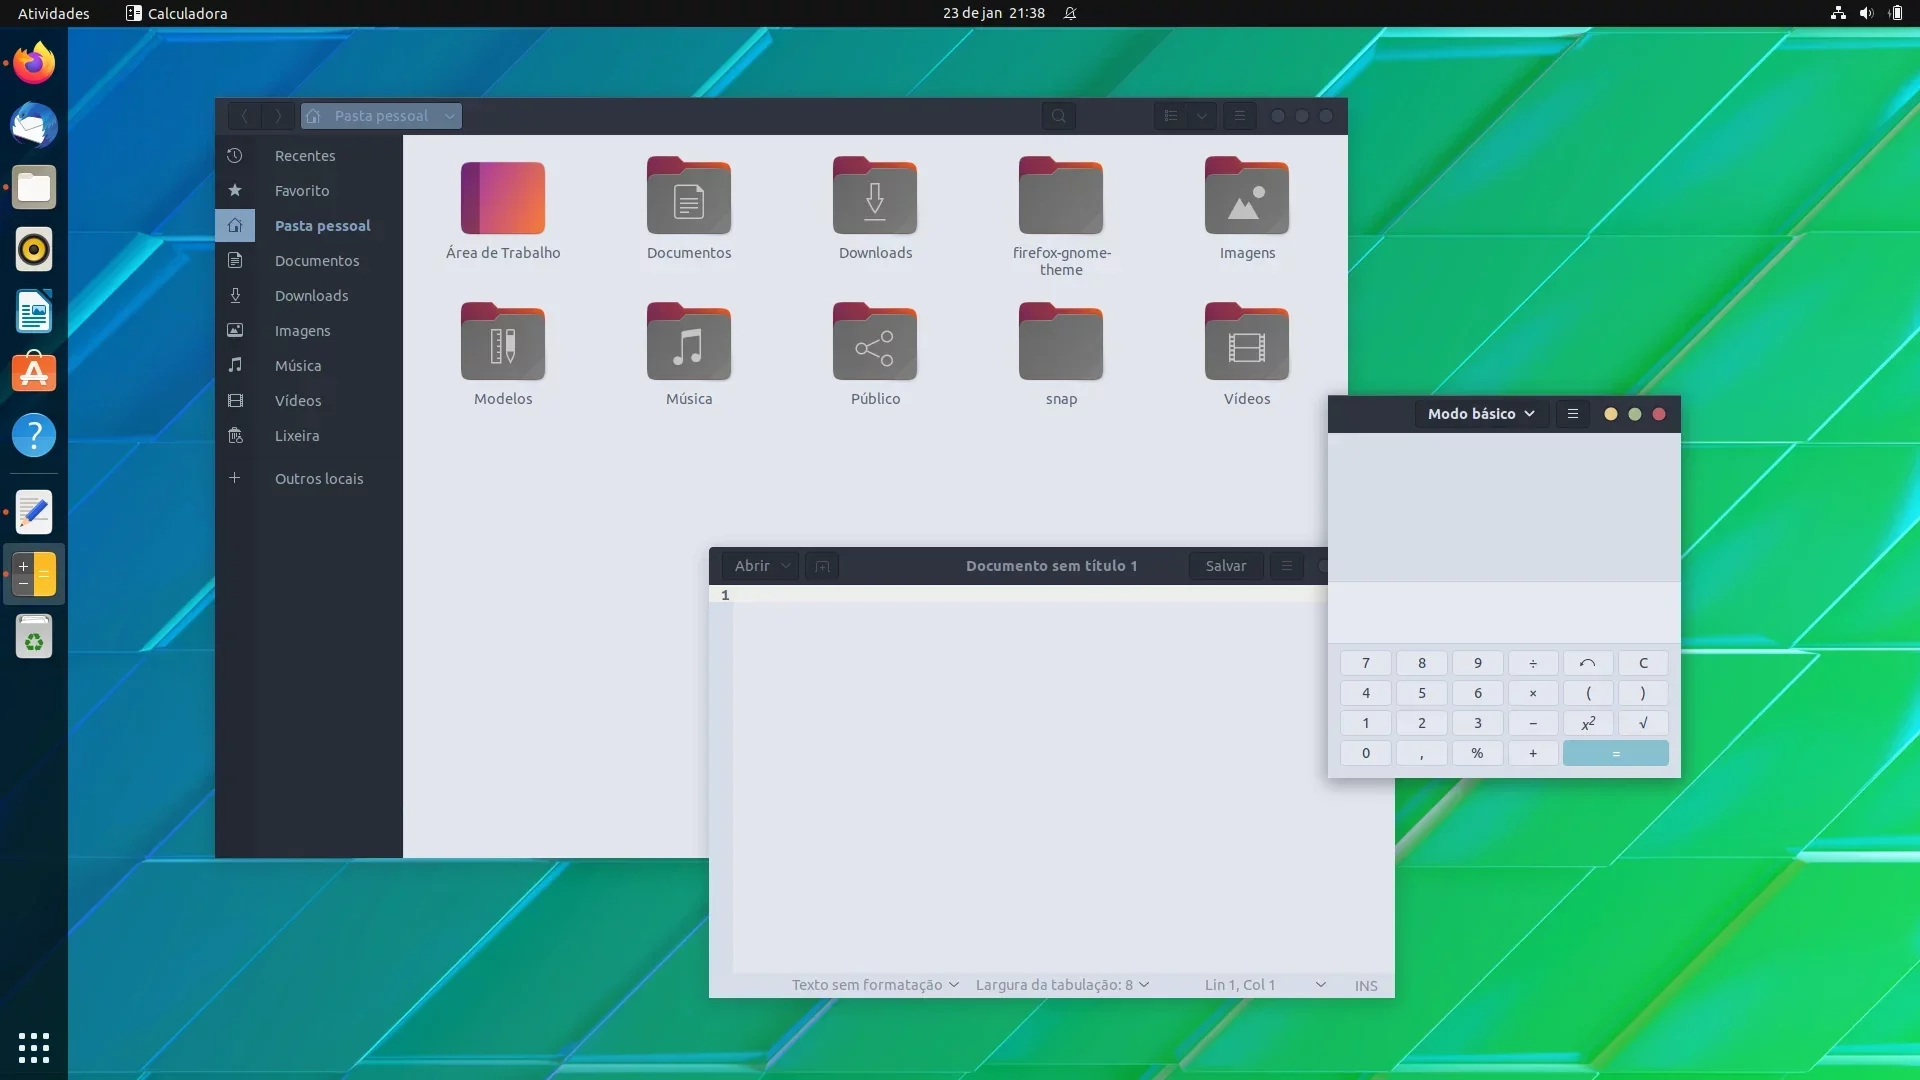Open view options dropdown in file manager

(1202, 116)
